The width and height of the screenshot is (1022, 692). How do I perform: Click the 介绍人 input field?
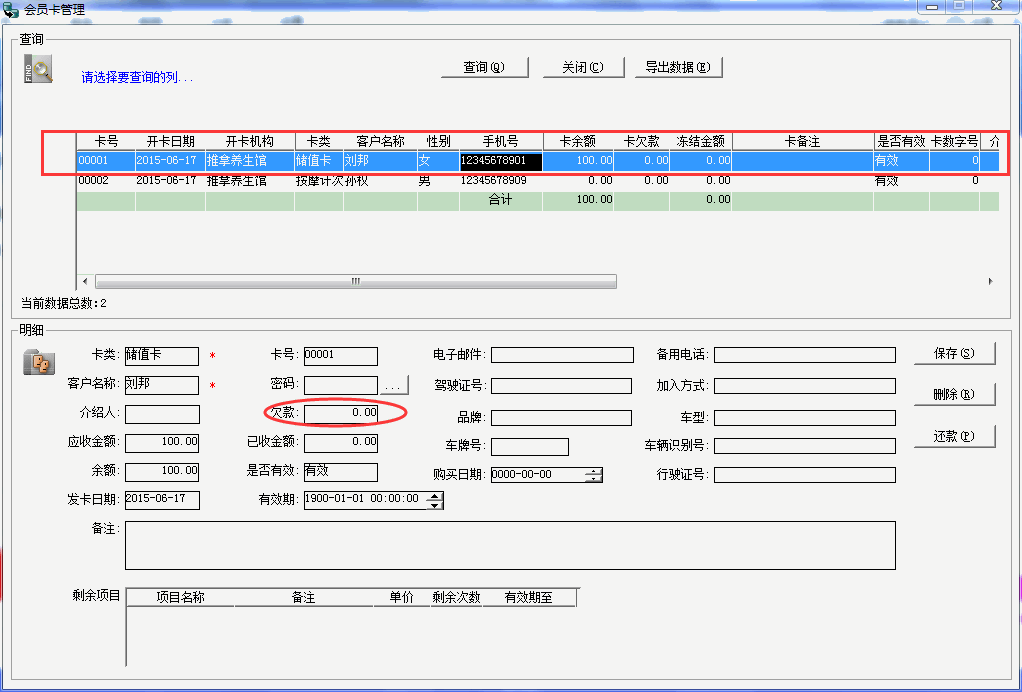coord(162,414)
